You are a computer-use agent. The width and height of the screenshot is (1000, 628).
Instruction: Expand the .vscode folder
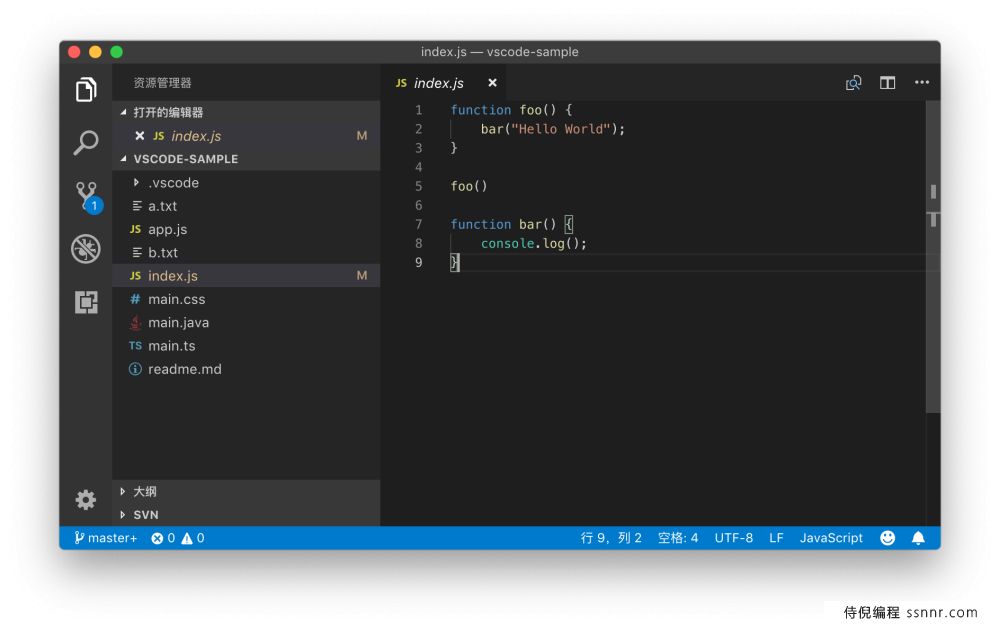[x=246, y=183]
